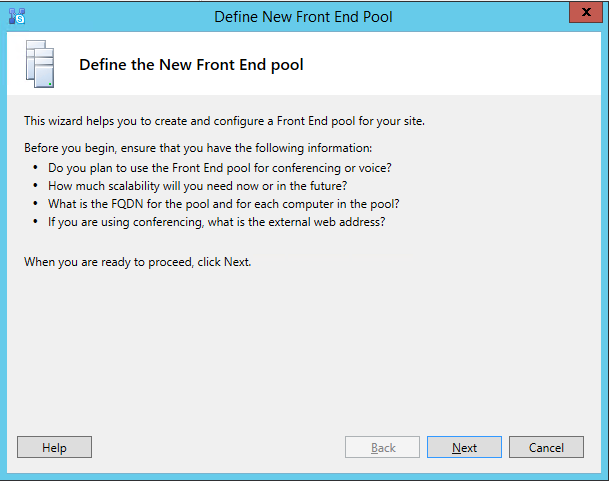The width and height of the screenshot is (609, 481).
Task: Click the 'Define the New Front End pool' heading
Action: [x=191, y=65]
